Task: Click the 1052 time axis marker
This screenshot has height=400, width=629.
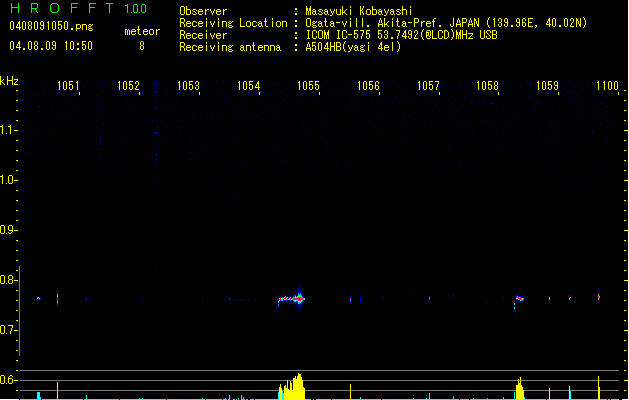Action: [128, 86]
